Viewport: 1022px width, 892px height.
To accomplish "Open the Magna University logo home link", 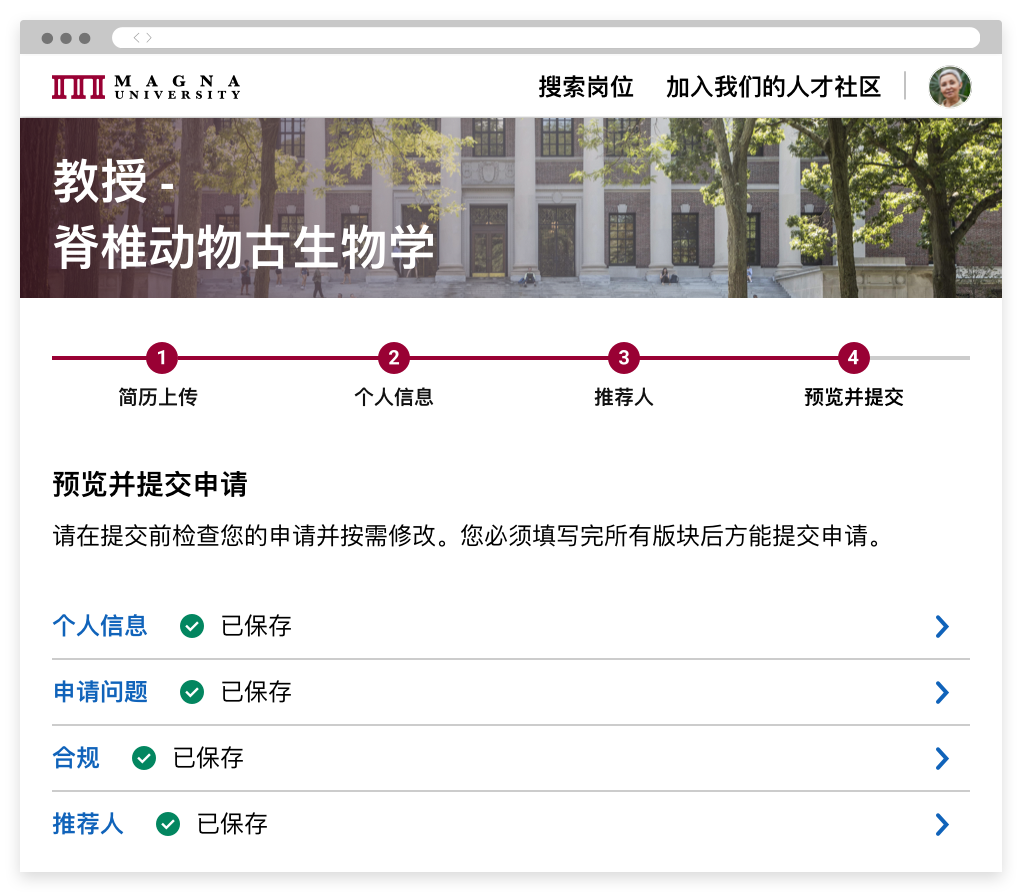I will 147,87.
